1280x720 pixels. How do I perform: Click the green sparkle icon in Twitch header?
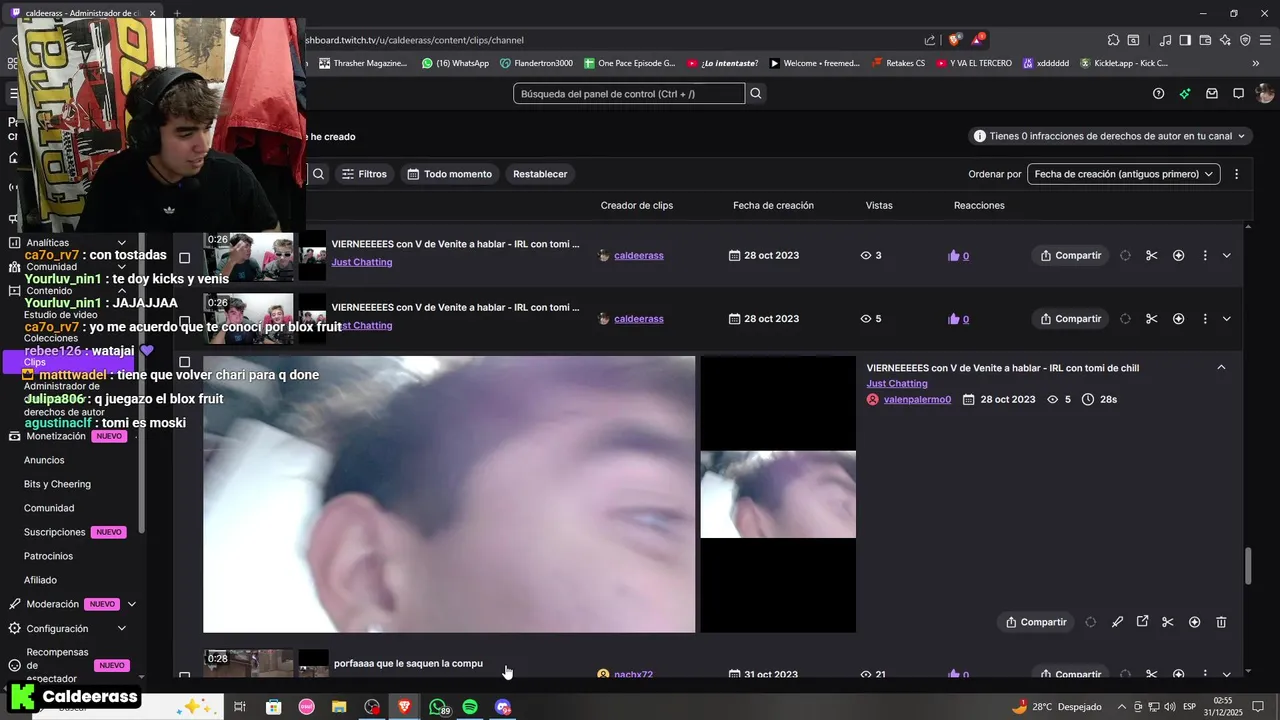1185,93
